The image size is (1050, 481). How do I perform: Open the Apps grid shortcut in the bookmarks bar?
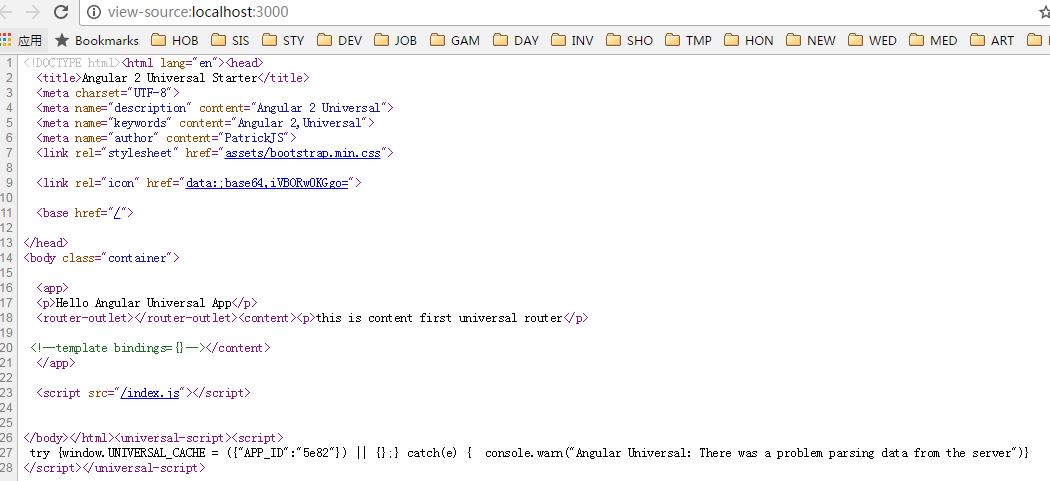(23, 40)
